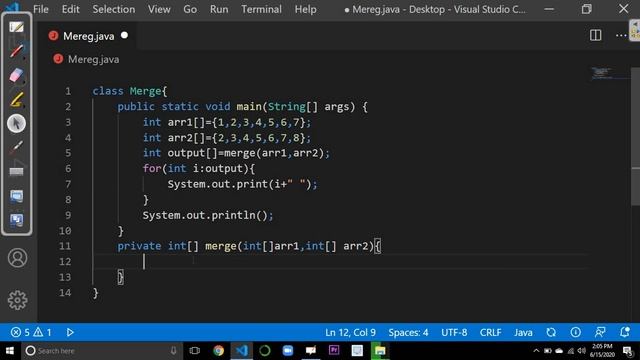Open the Windows action center
This screenshot has height=360, width=640.
(x=629, y=351)
